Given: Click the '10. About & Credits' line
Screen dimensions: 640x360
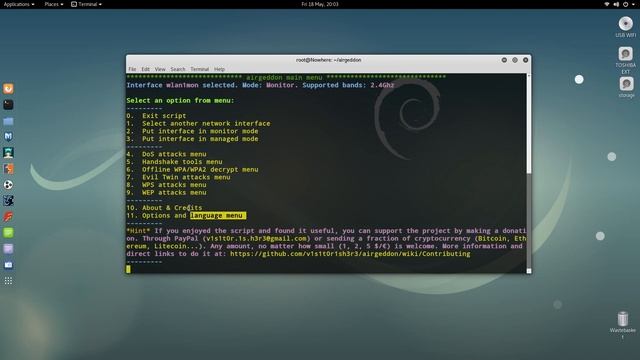Looking at the screenshot, I should pyautogui.click(x=164, y=208).
